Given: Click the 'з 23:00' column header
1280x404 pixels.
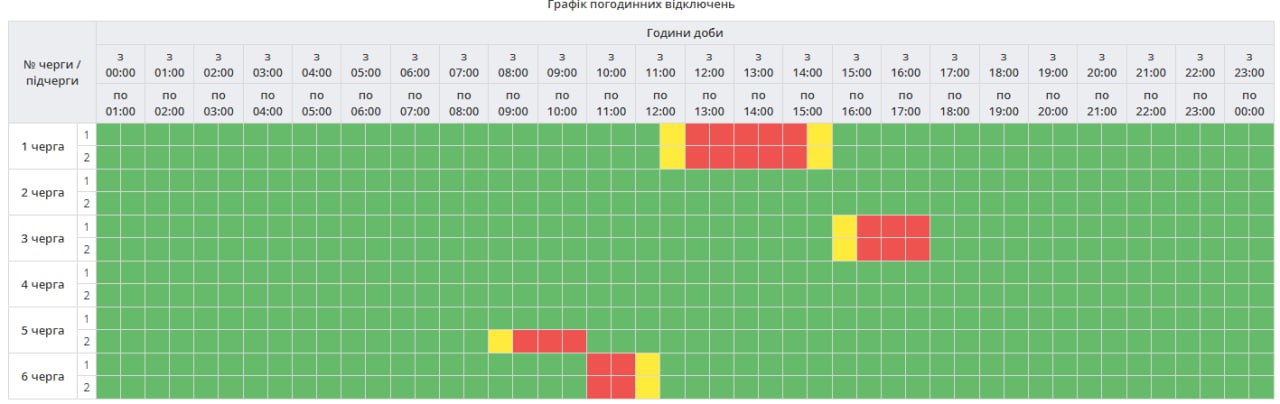Looking at the screenshot, I should [1249, 65].
